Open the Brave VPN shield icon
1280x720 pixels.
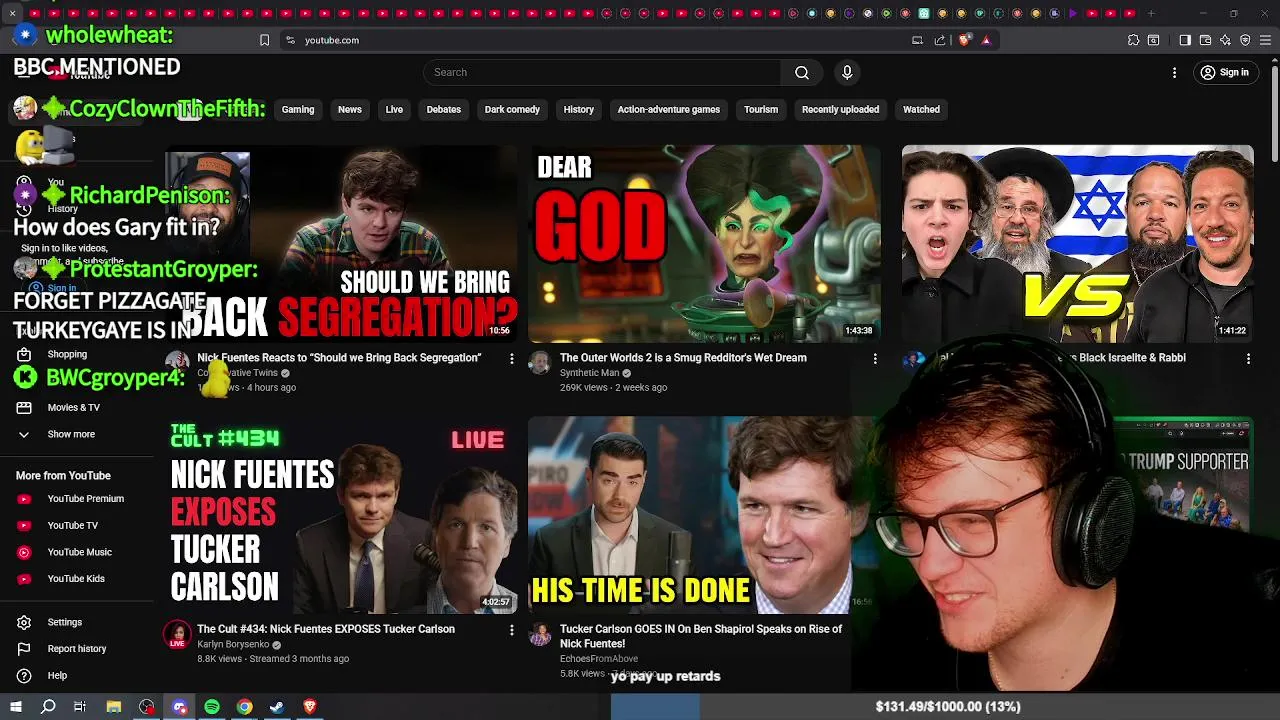point(1245,40)
